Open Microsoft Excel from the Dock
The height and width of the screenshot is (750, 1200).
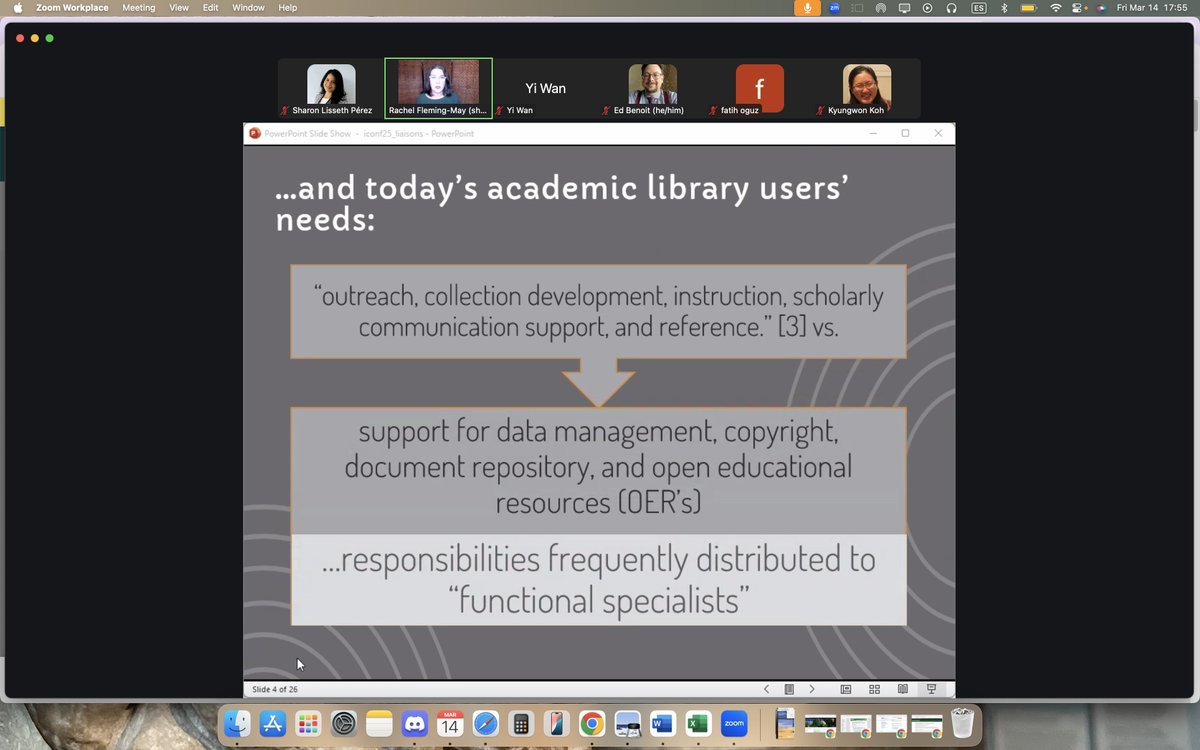pyautogui.click(x=699, y=723)
